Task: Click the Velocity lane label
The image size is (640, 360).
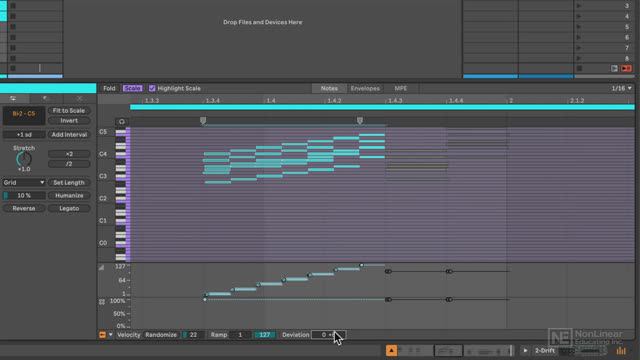Action: (129, 335)
